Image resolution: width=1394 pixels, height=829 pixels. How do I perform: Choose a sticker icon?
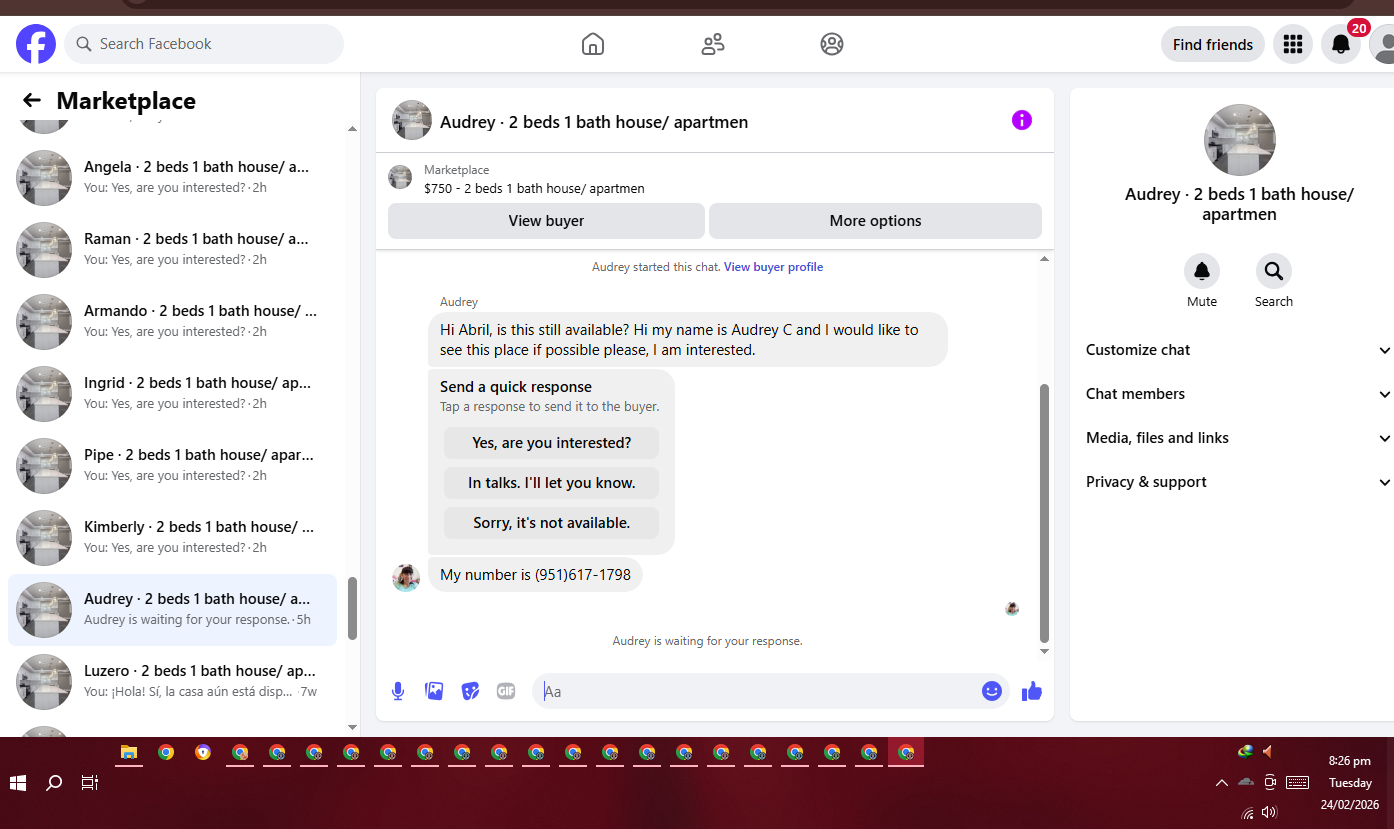pos(470,691)
